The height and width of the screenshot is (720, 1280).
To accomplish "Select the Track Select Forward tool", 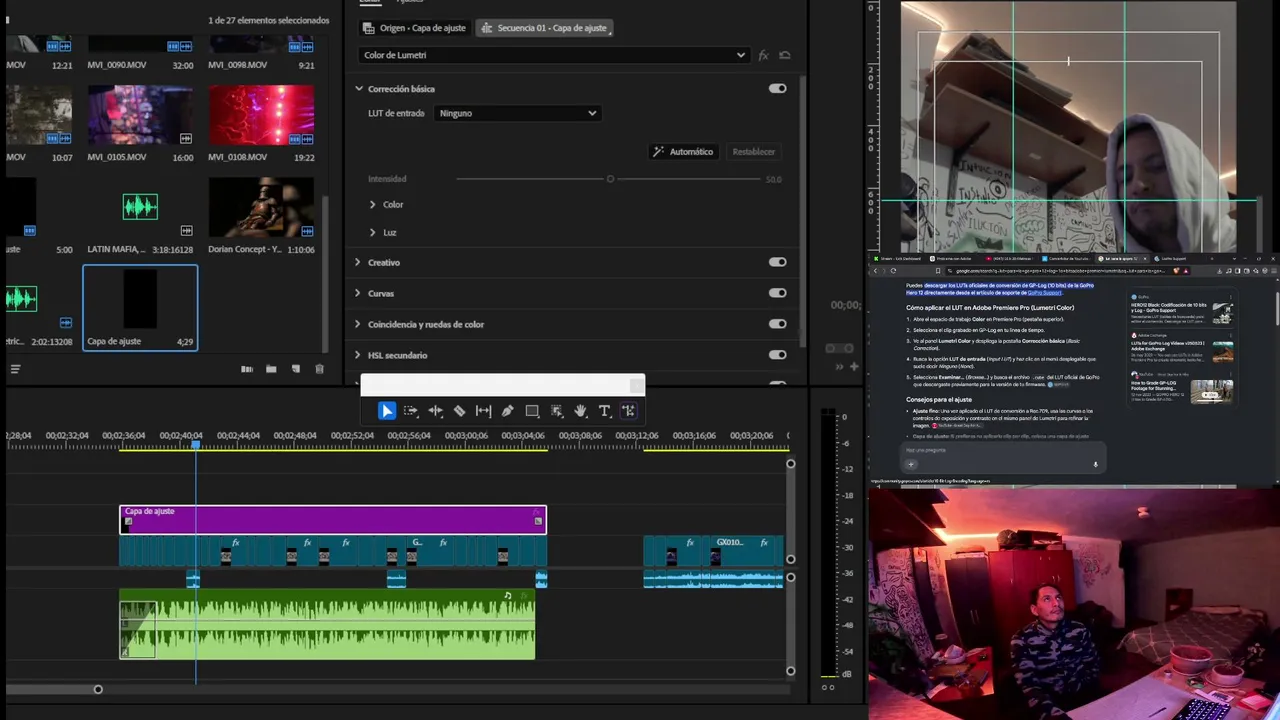I will pos(411,411).
